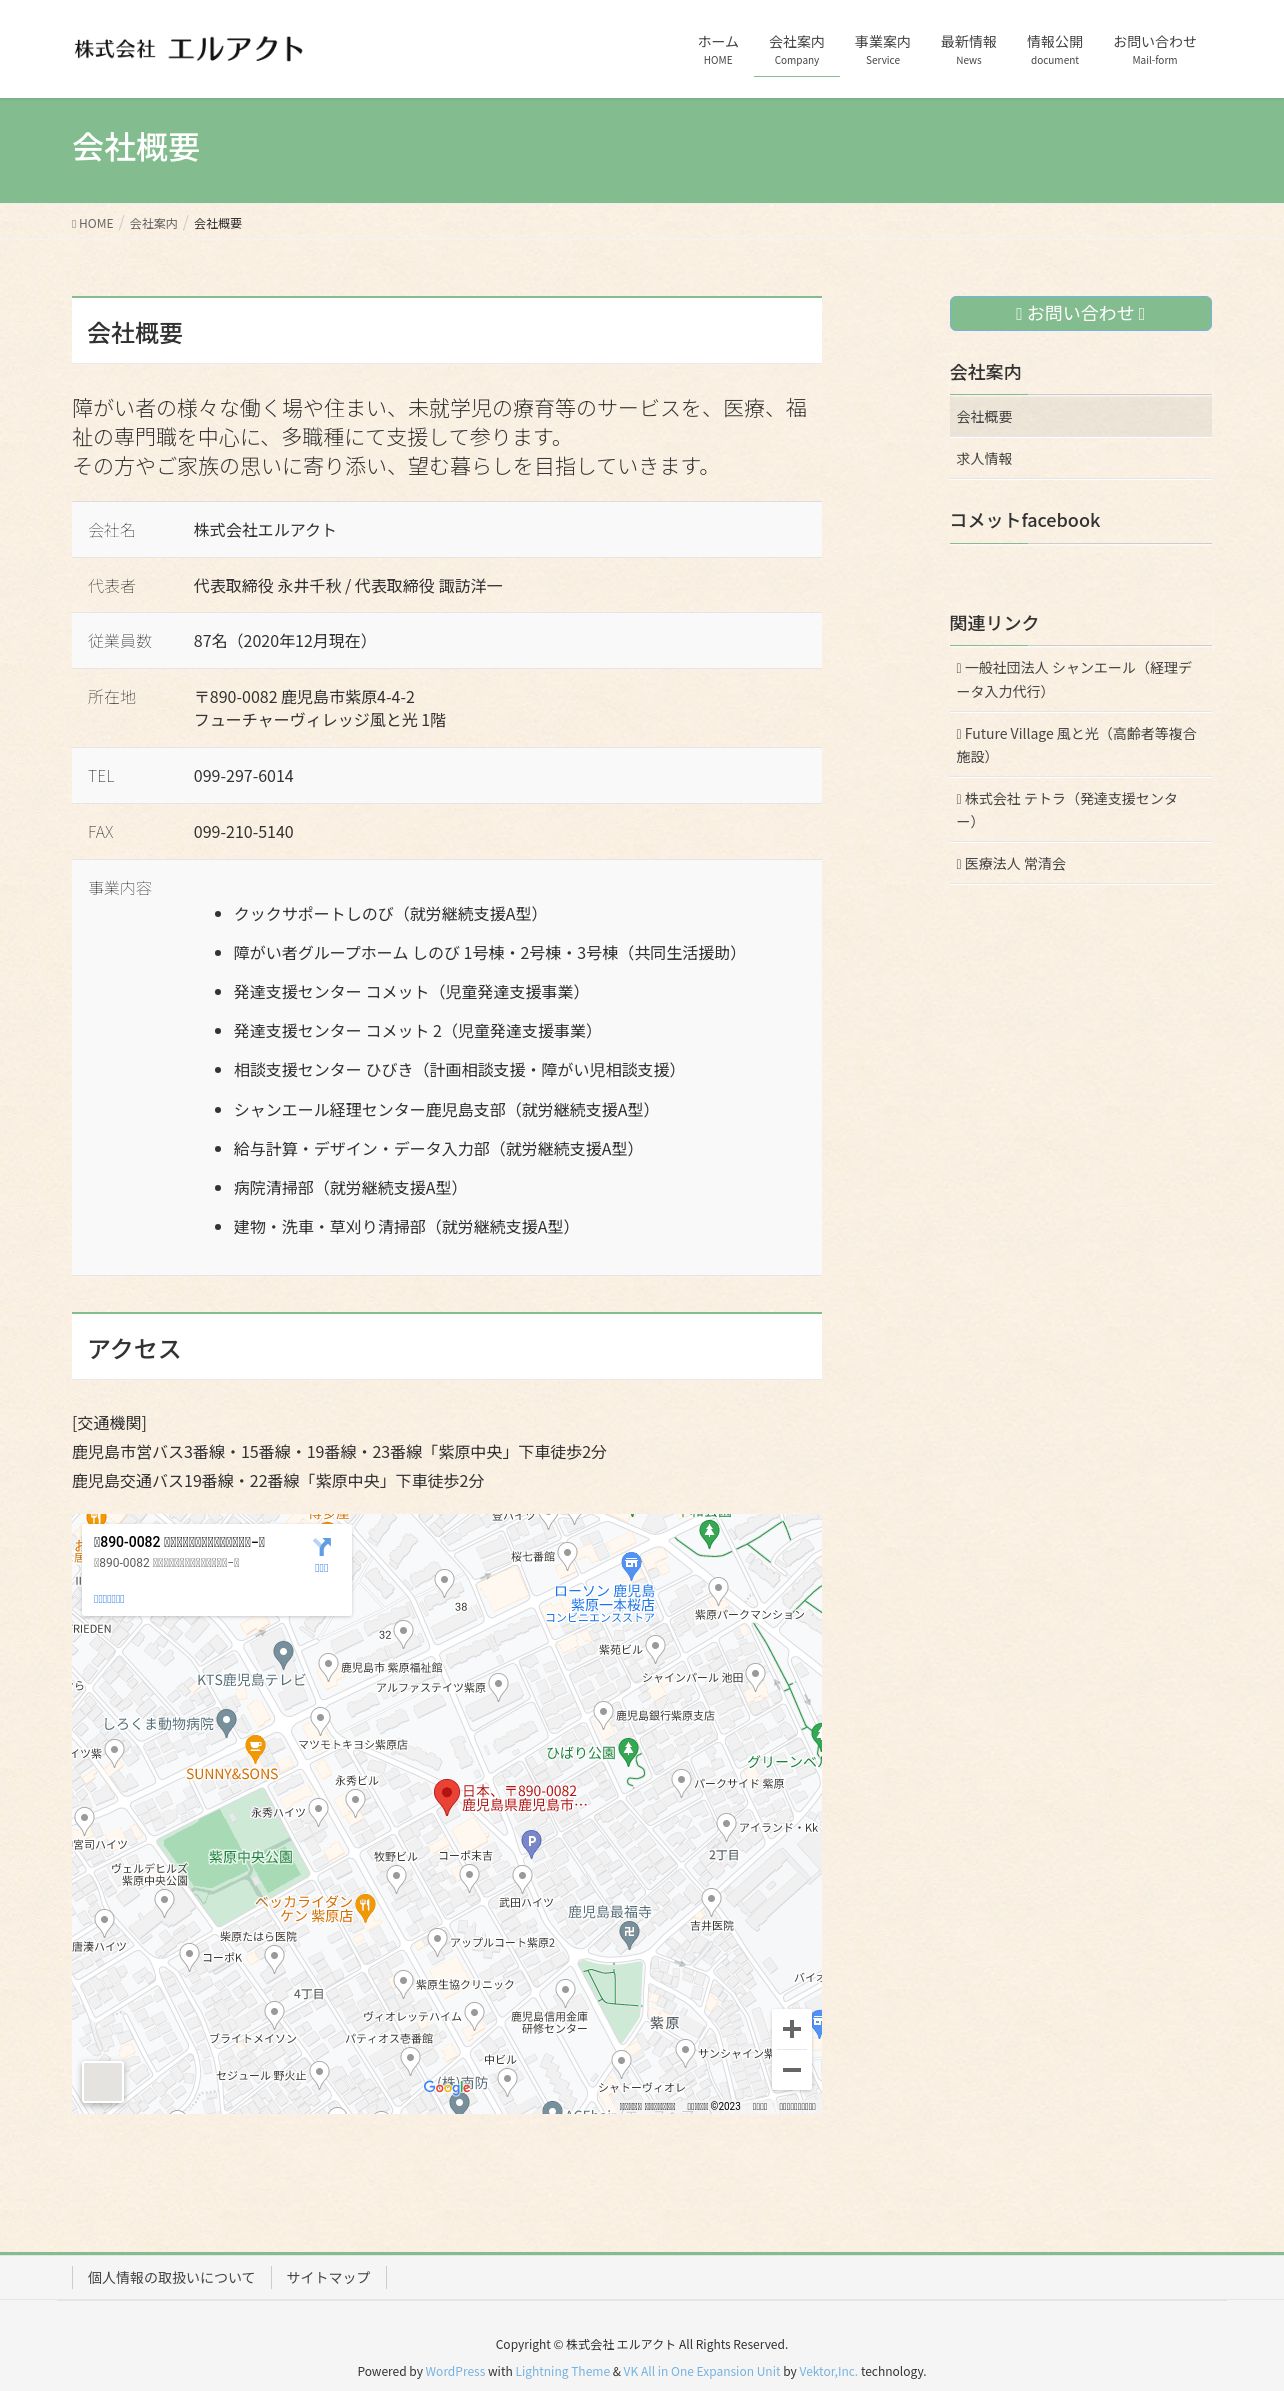Open the 事業案内 Service menu item
This screenshot has width=1284, height=2391.
tap(882, 50)
